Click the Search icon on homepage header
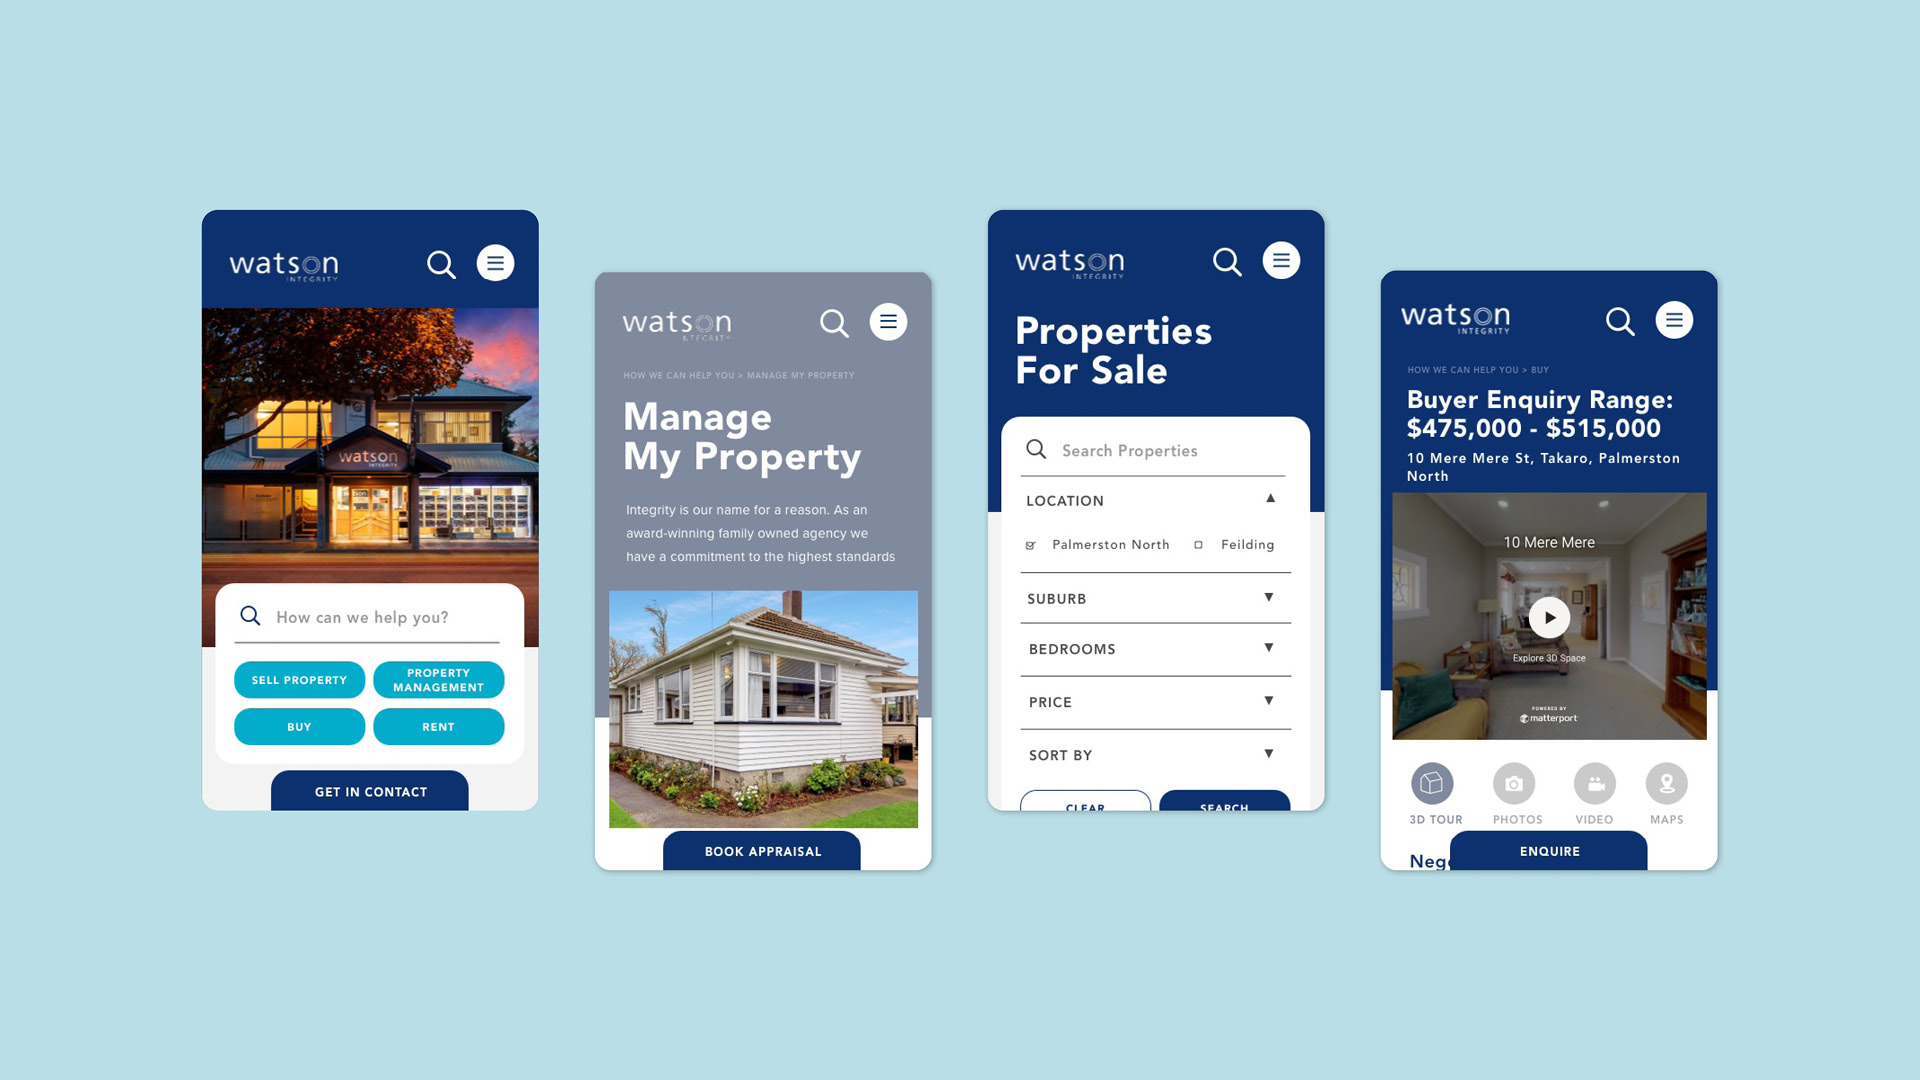The width and height of the screenshot is (1920, 1080). (440, 262)
